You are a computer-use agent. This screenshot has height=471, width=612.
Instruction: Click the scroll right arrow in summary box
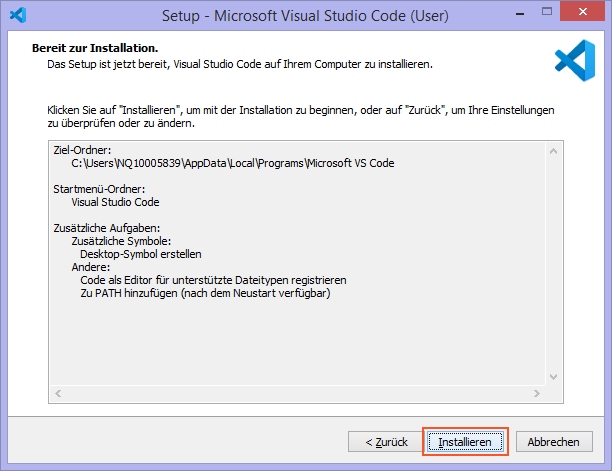pos(537,393)
